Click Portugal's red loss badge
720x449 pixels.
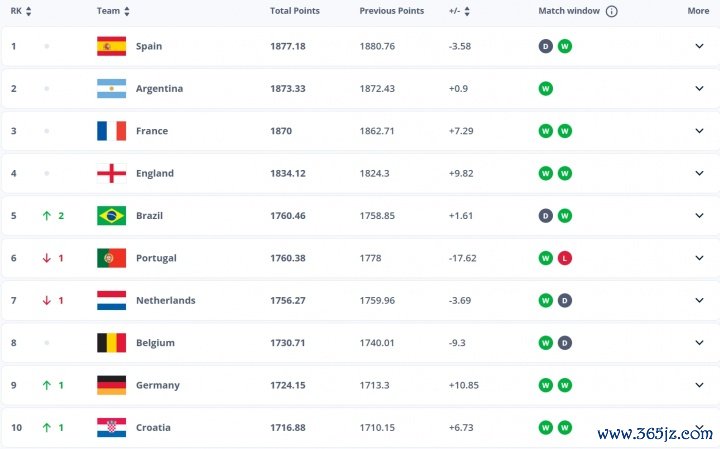click(x=565, y=258)
